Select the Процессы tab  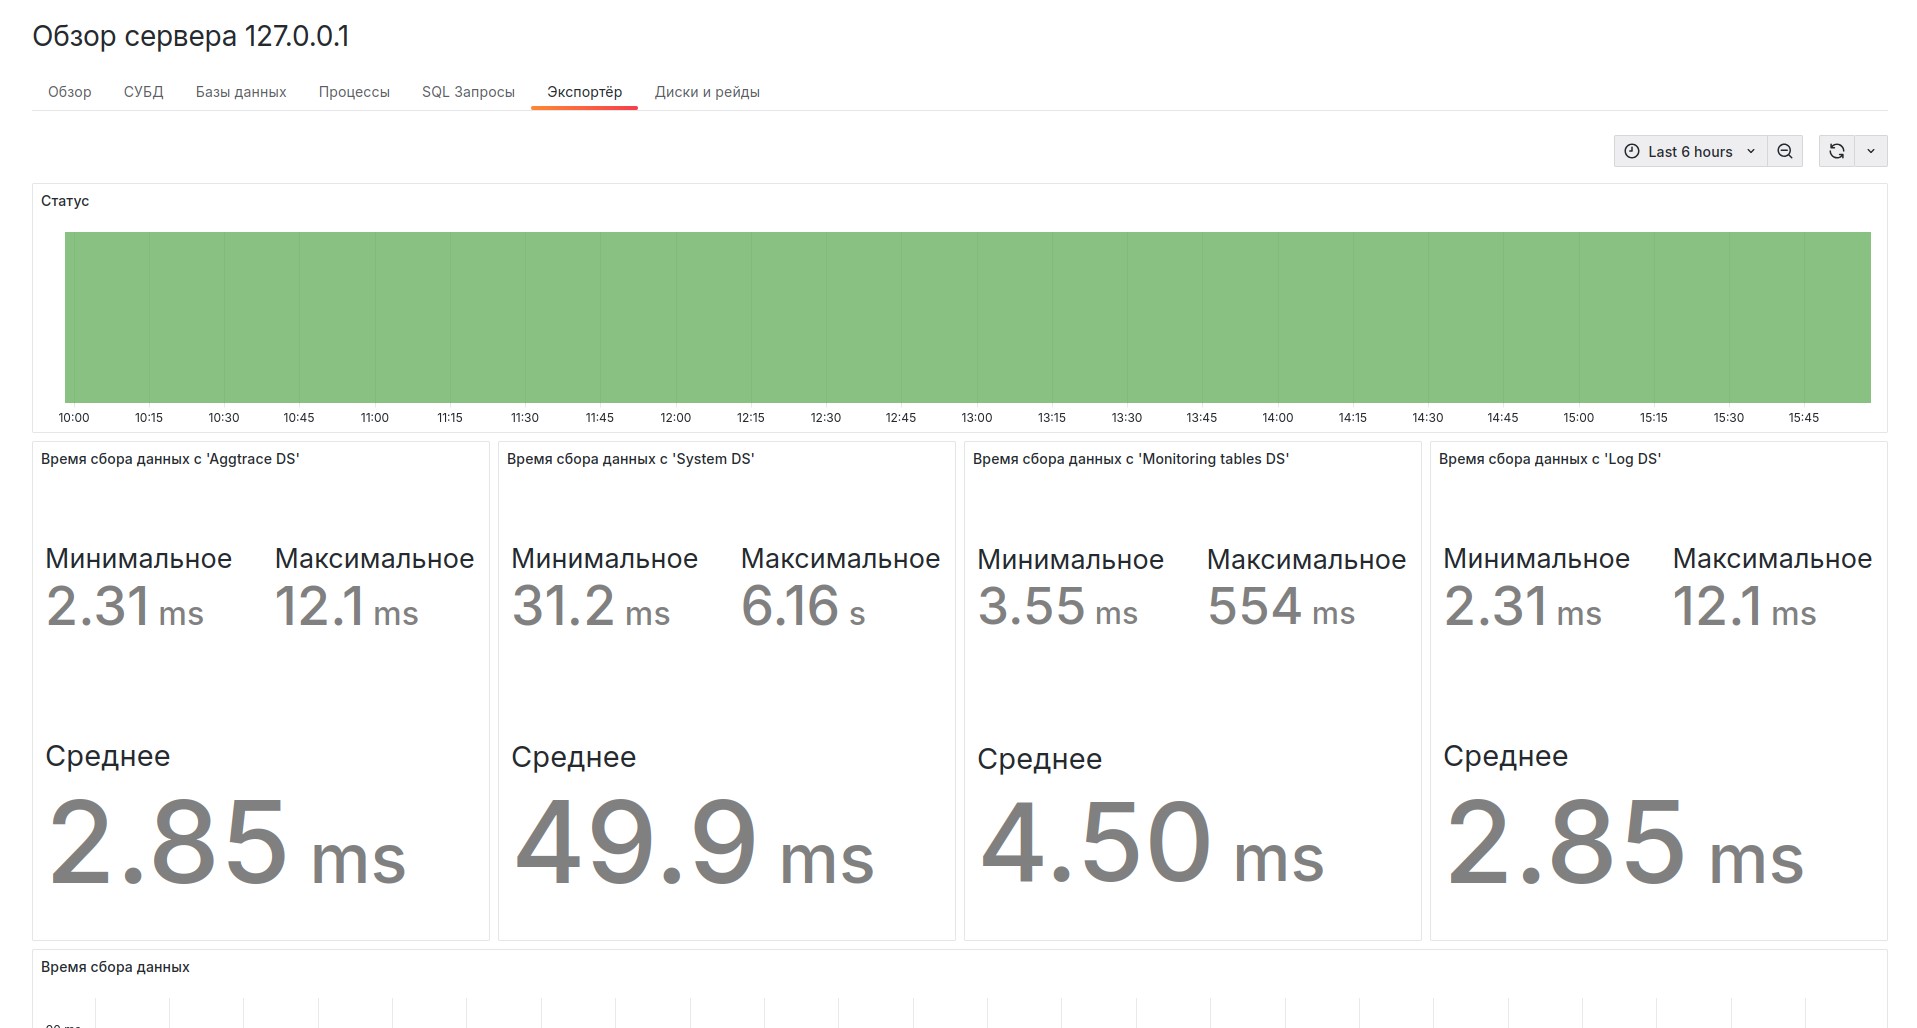(354, 92)
